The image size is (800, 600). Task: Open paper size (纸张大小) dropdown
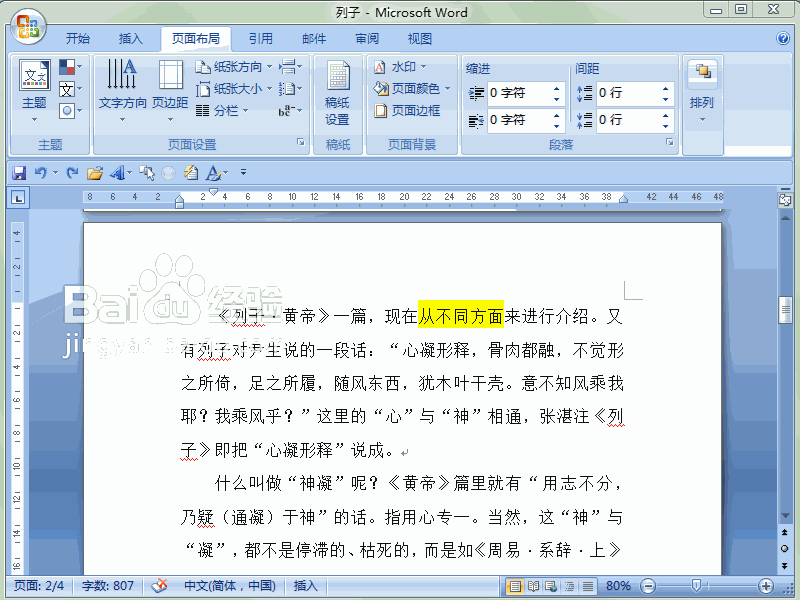pyautogui.click(x=234, y=89)
